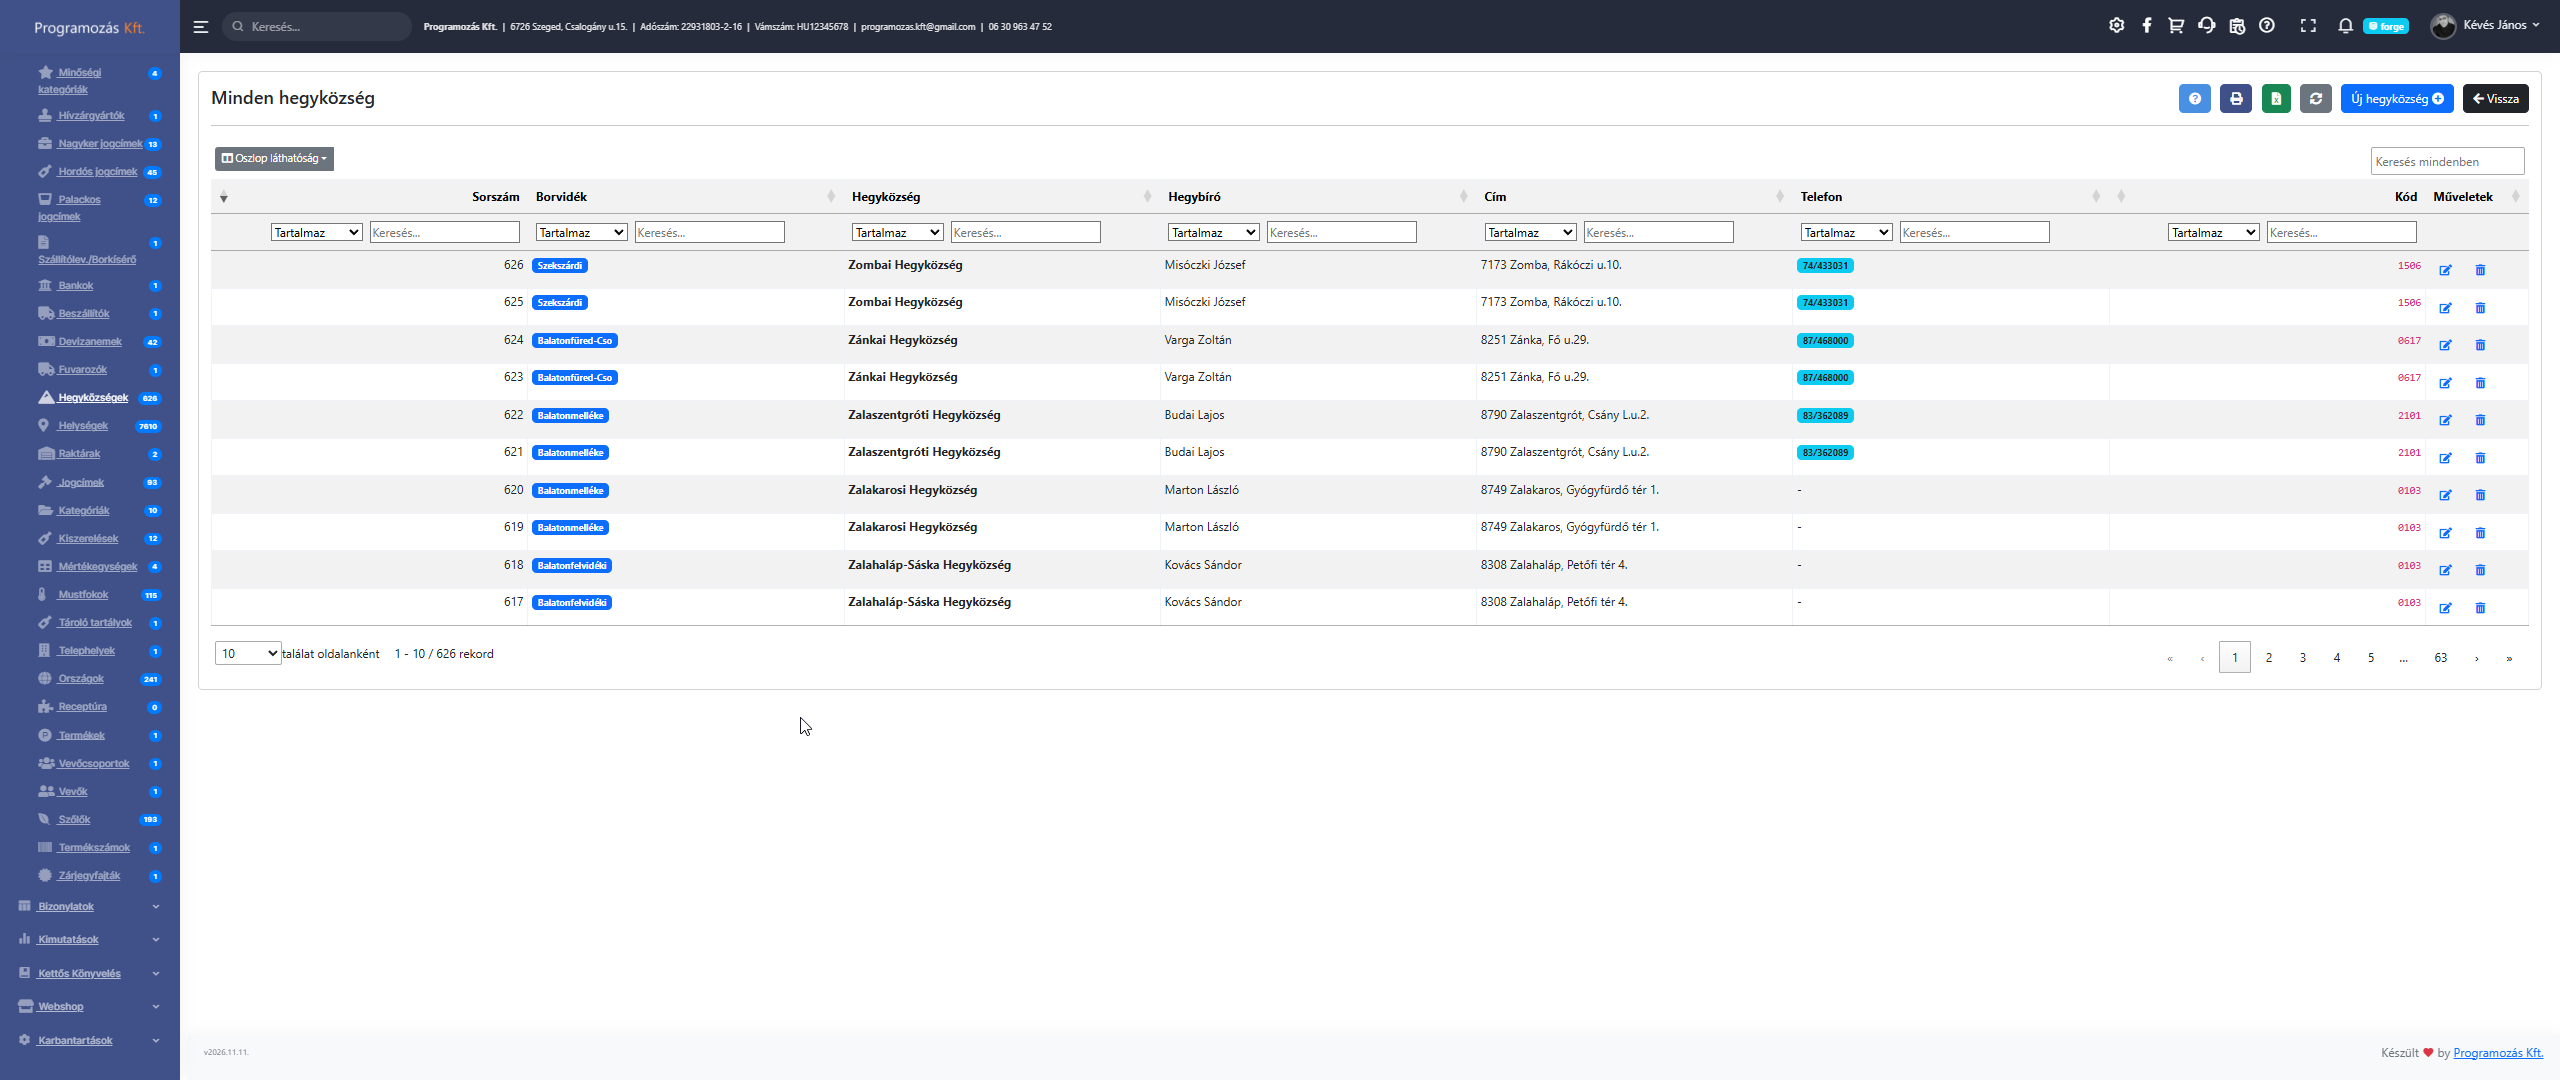This screenshot has width=2560, height=1080.
Task: Delete row 617, Zalahaláp-Sáska Hegyközség
Action: click(2480, 608)
